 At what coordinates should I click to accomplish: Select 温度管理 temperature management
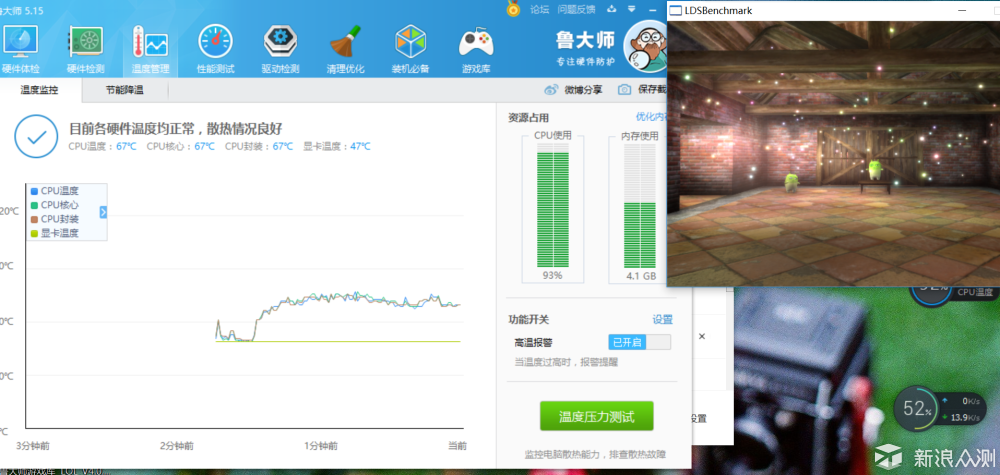click(151, 49)
